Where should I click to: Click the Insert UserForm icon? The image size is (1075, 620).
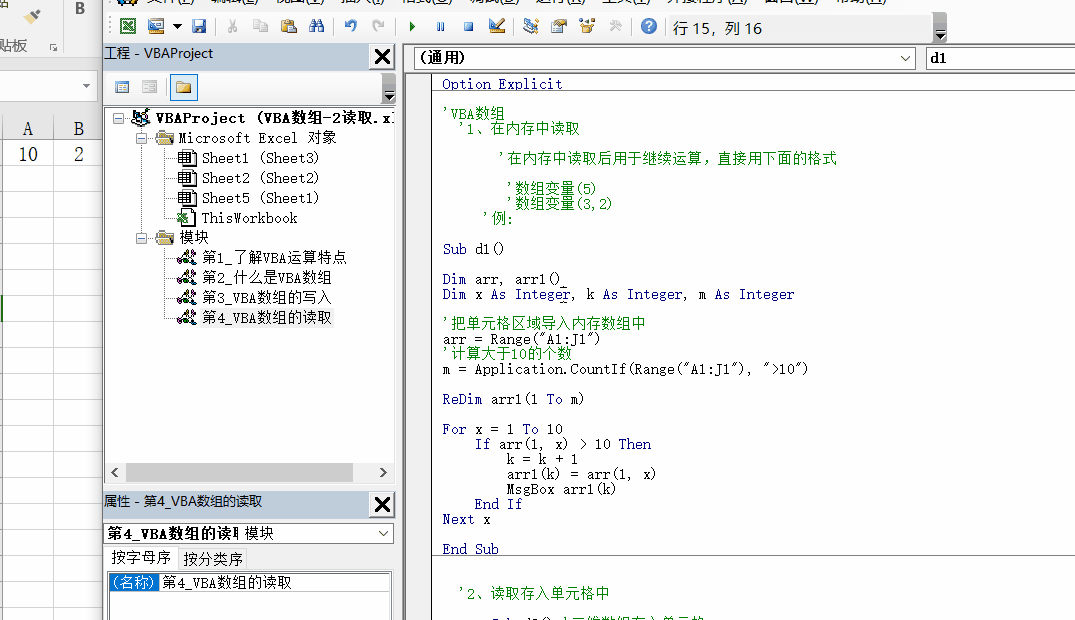tap(156, 27)
